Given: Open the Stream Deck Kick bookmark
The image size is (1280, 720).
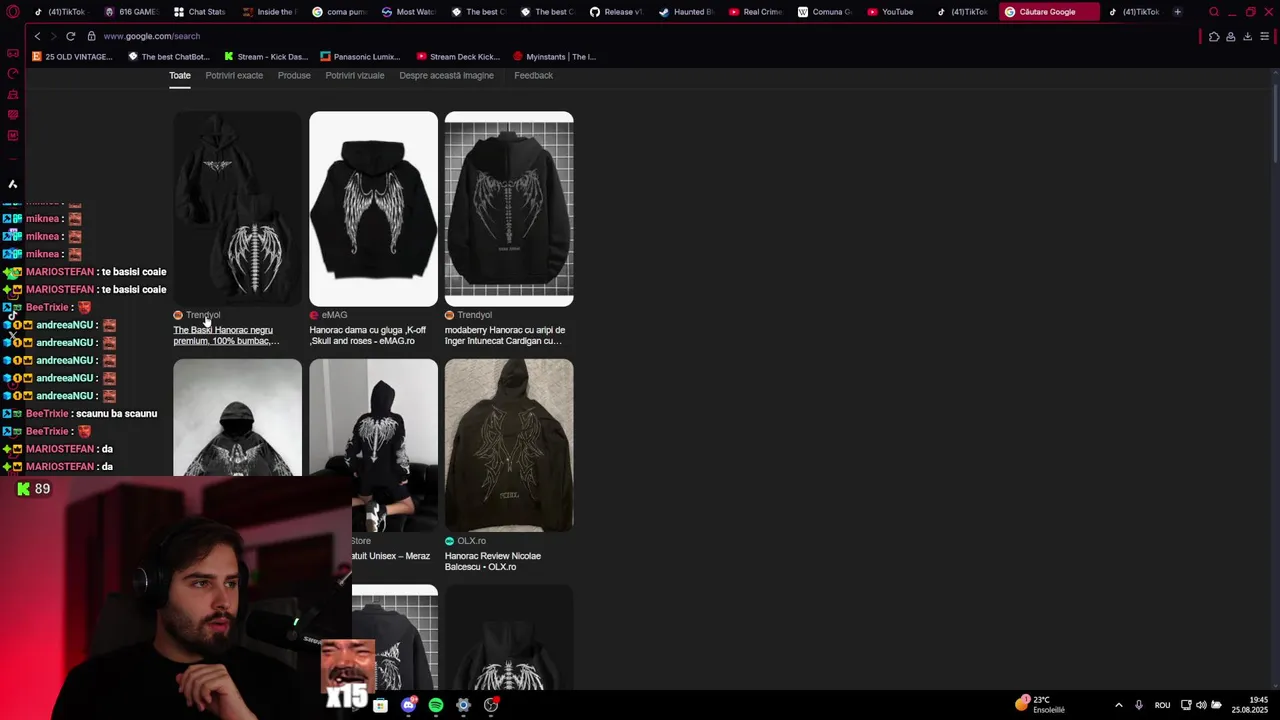Looking at the screenshot, I should point(458,57).
